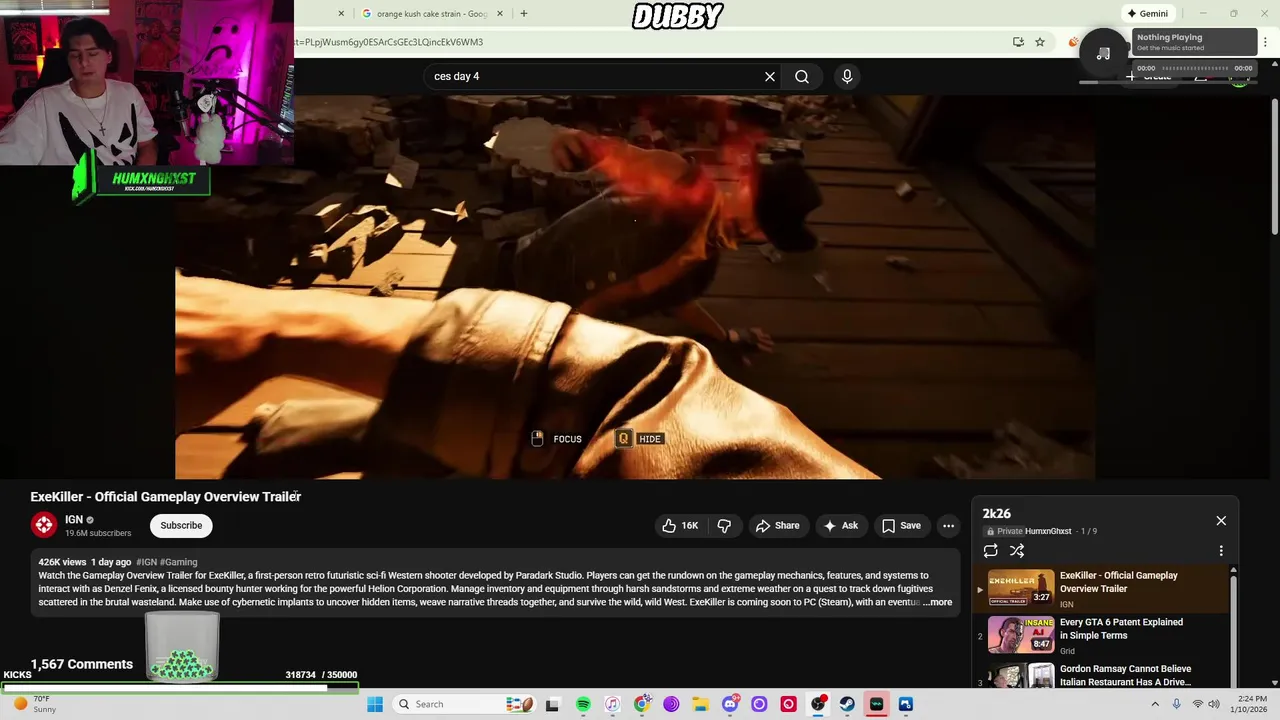Open HumxnGhxst playlist owner link
The image size is (1280, 720).
(1048, 531)
